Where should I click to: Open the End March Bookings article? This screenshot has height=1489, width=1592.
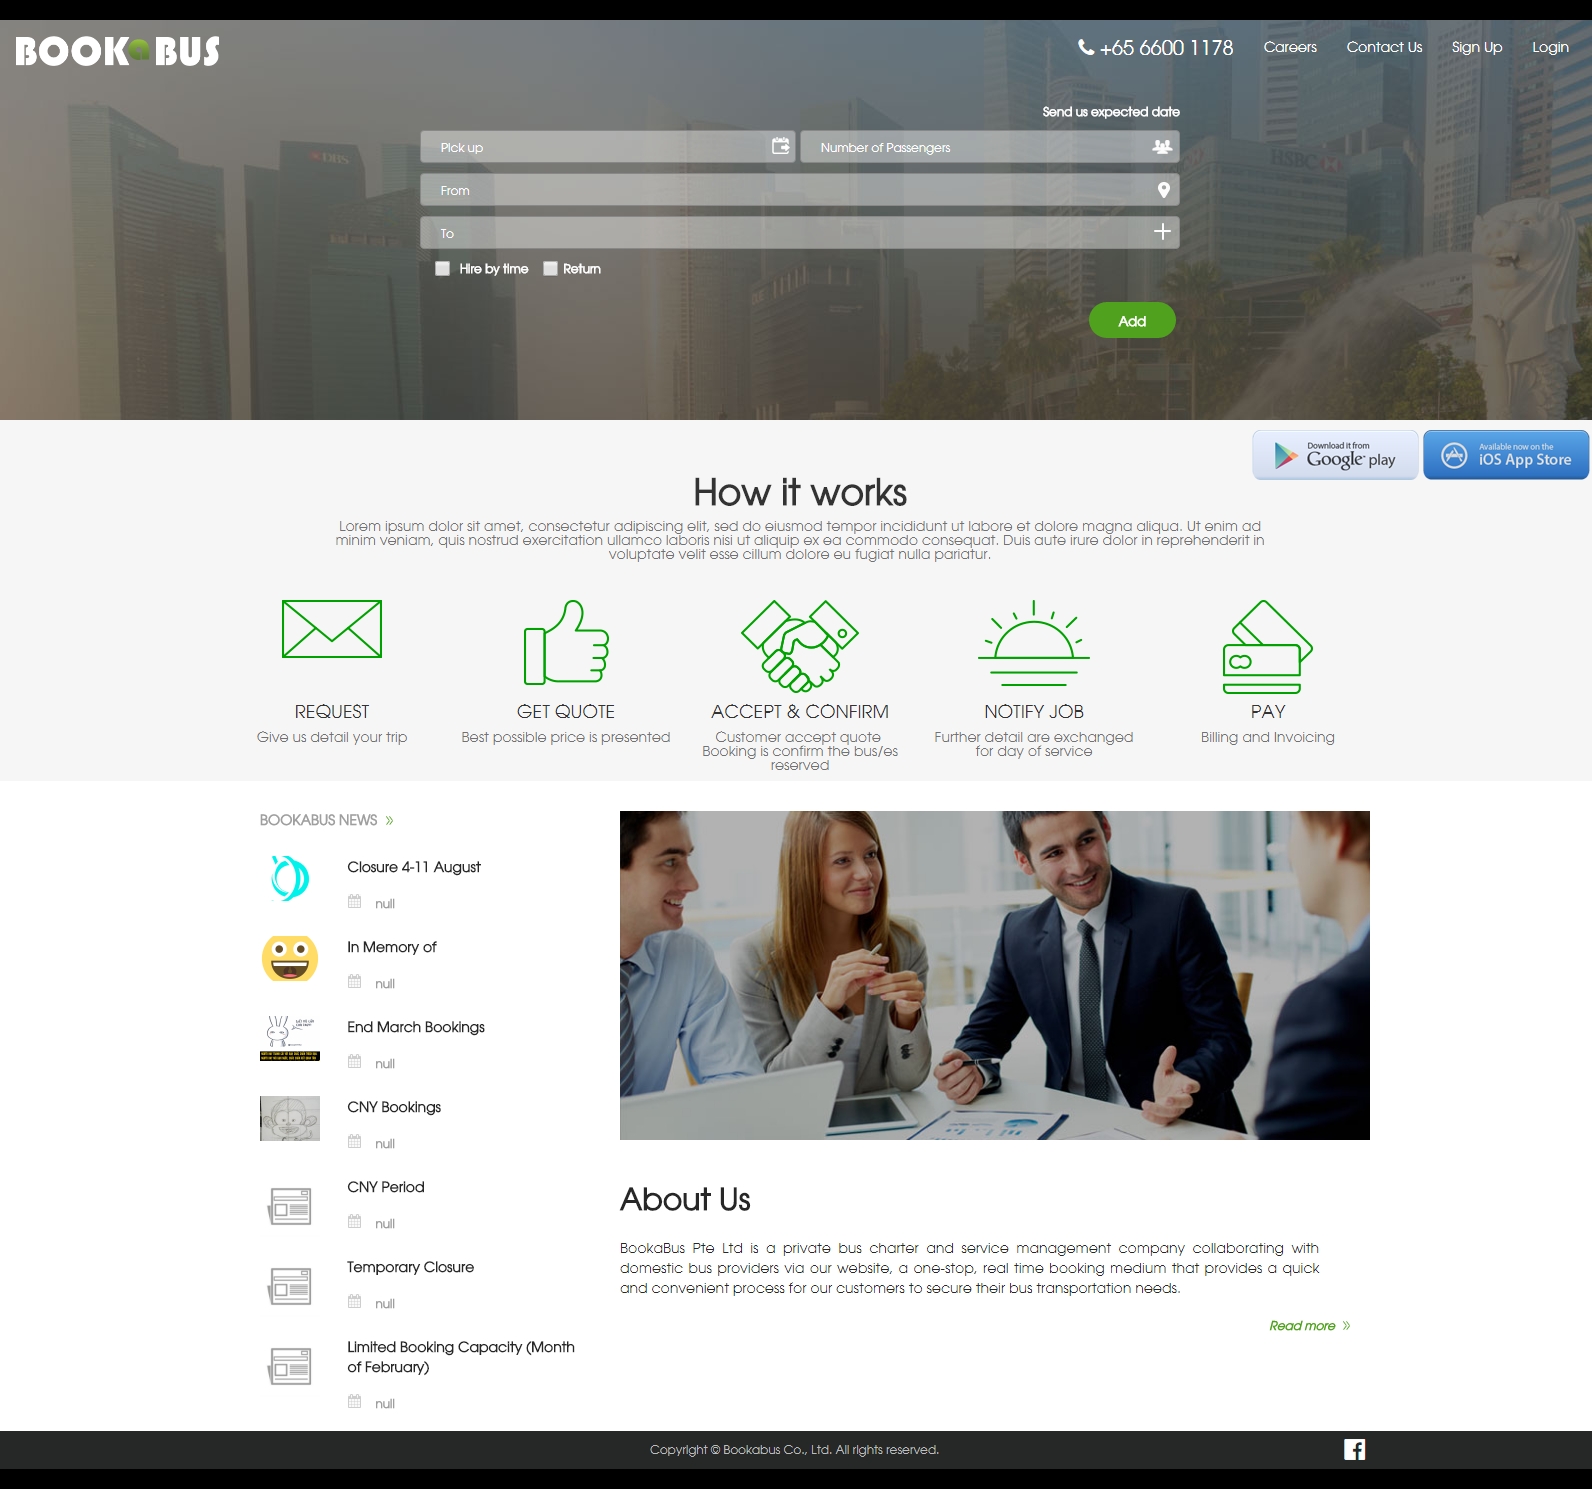[x=416, y=1027]
